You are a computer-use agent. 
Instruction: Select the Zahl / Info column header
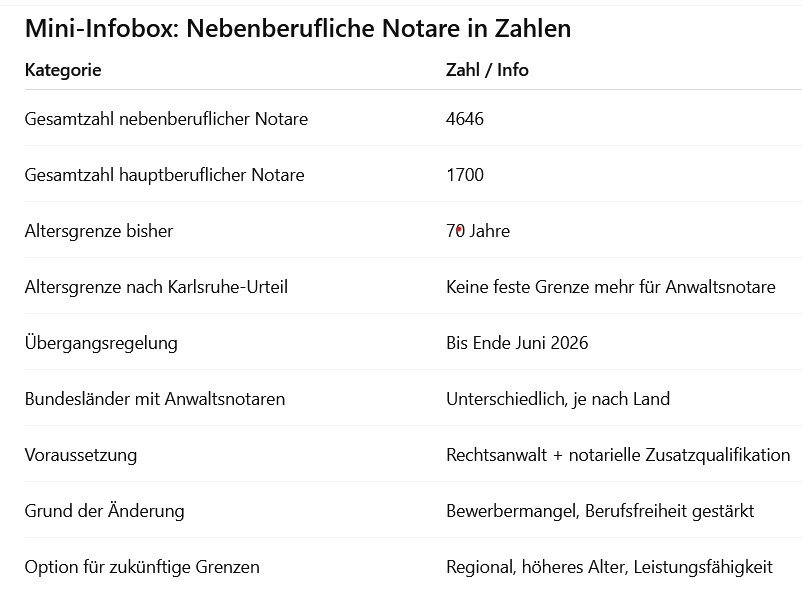click(x=487, y=70)
